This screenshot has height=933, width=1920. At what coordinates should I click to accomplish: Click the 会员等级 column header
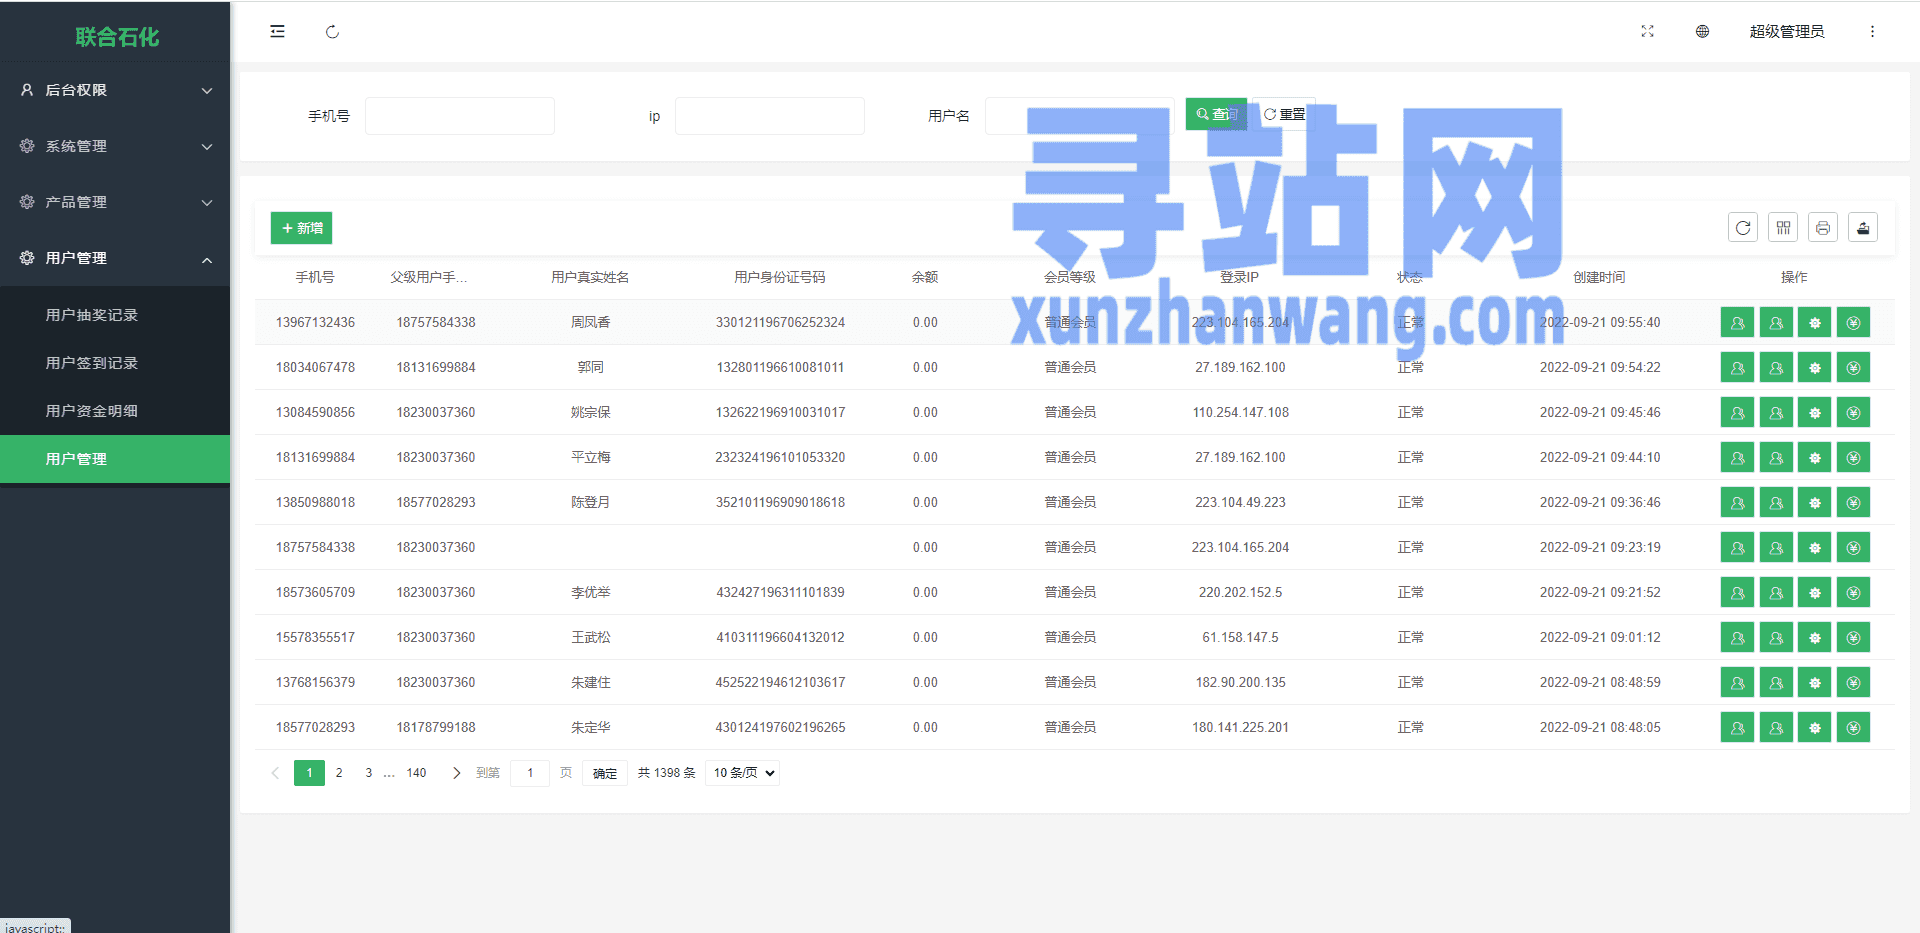1070,277
